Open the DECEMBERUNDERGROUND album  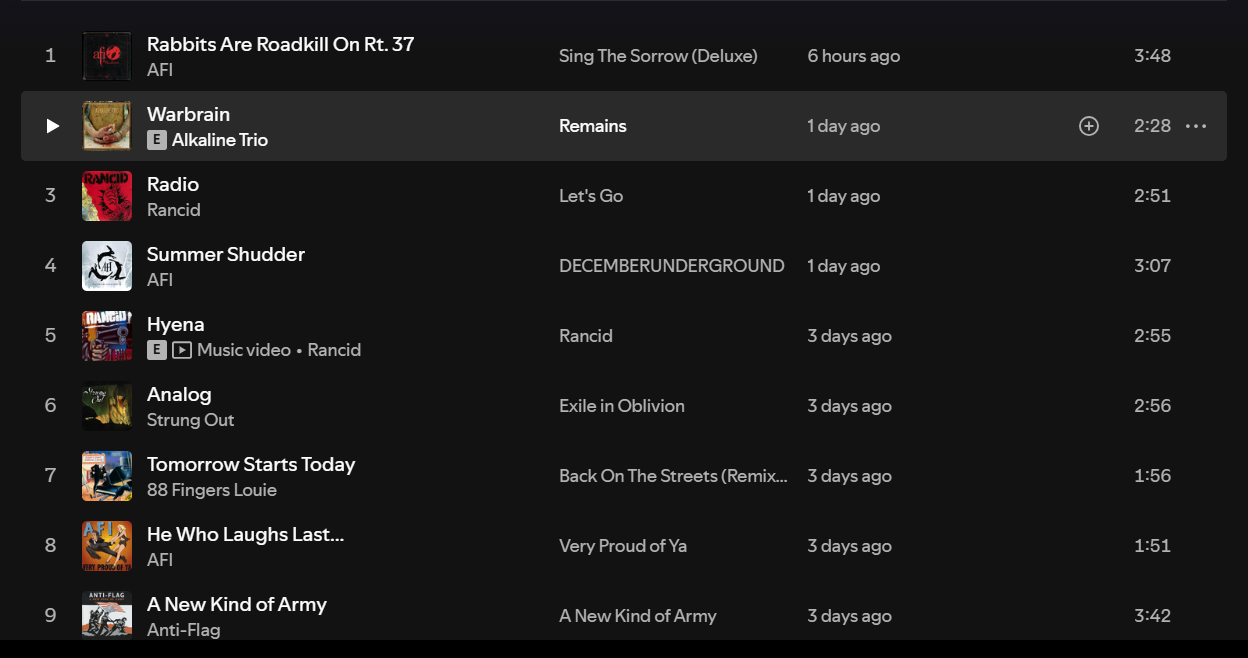(672, 266)
